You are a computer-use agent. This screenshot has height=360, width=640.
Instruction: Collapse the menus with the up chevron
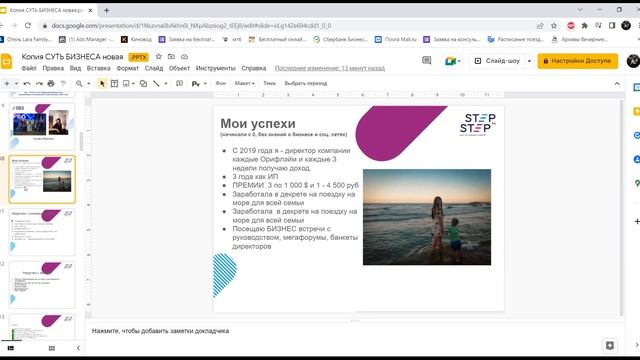tap(617, 83)
